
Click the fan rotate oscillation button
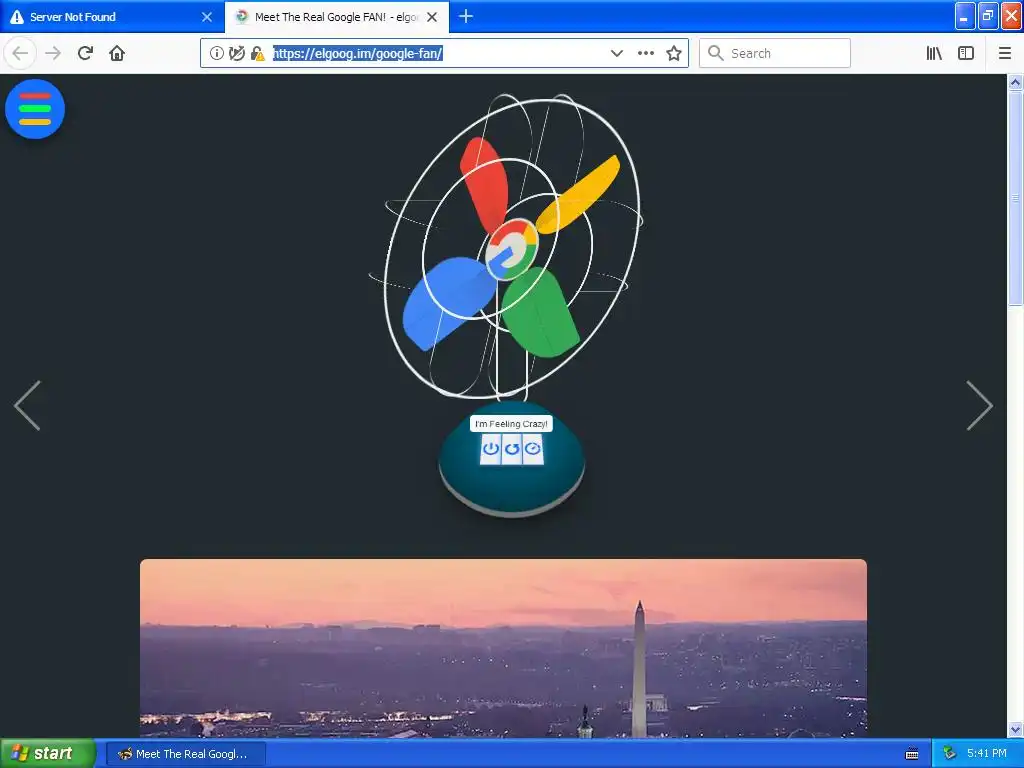[512, 449]
